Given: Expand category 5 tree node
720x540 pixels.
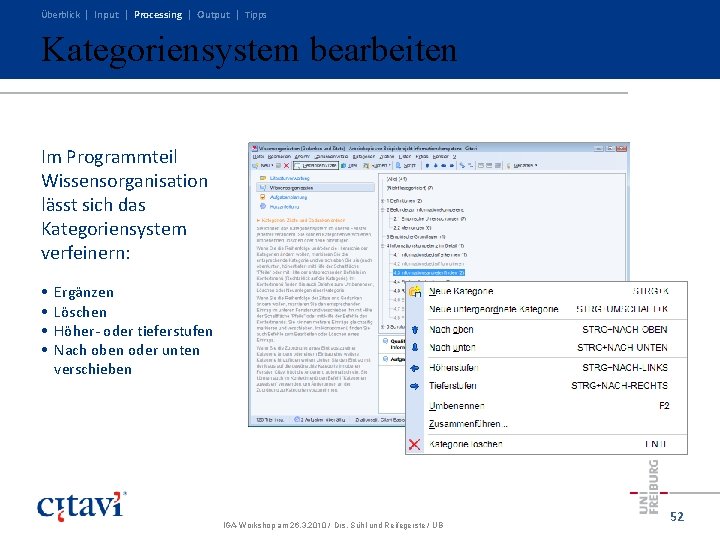Looking at the screenshot, I should (x=382, y=327).
